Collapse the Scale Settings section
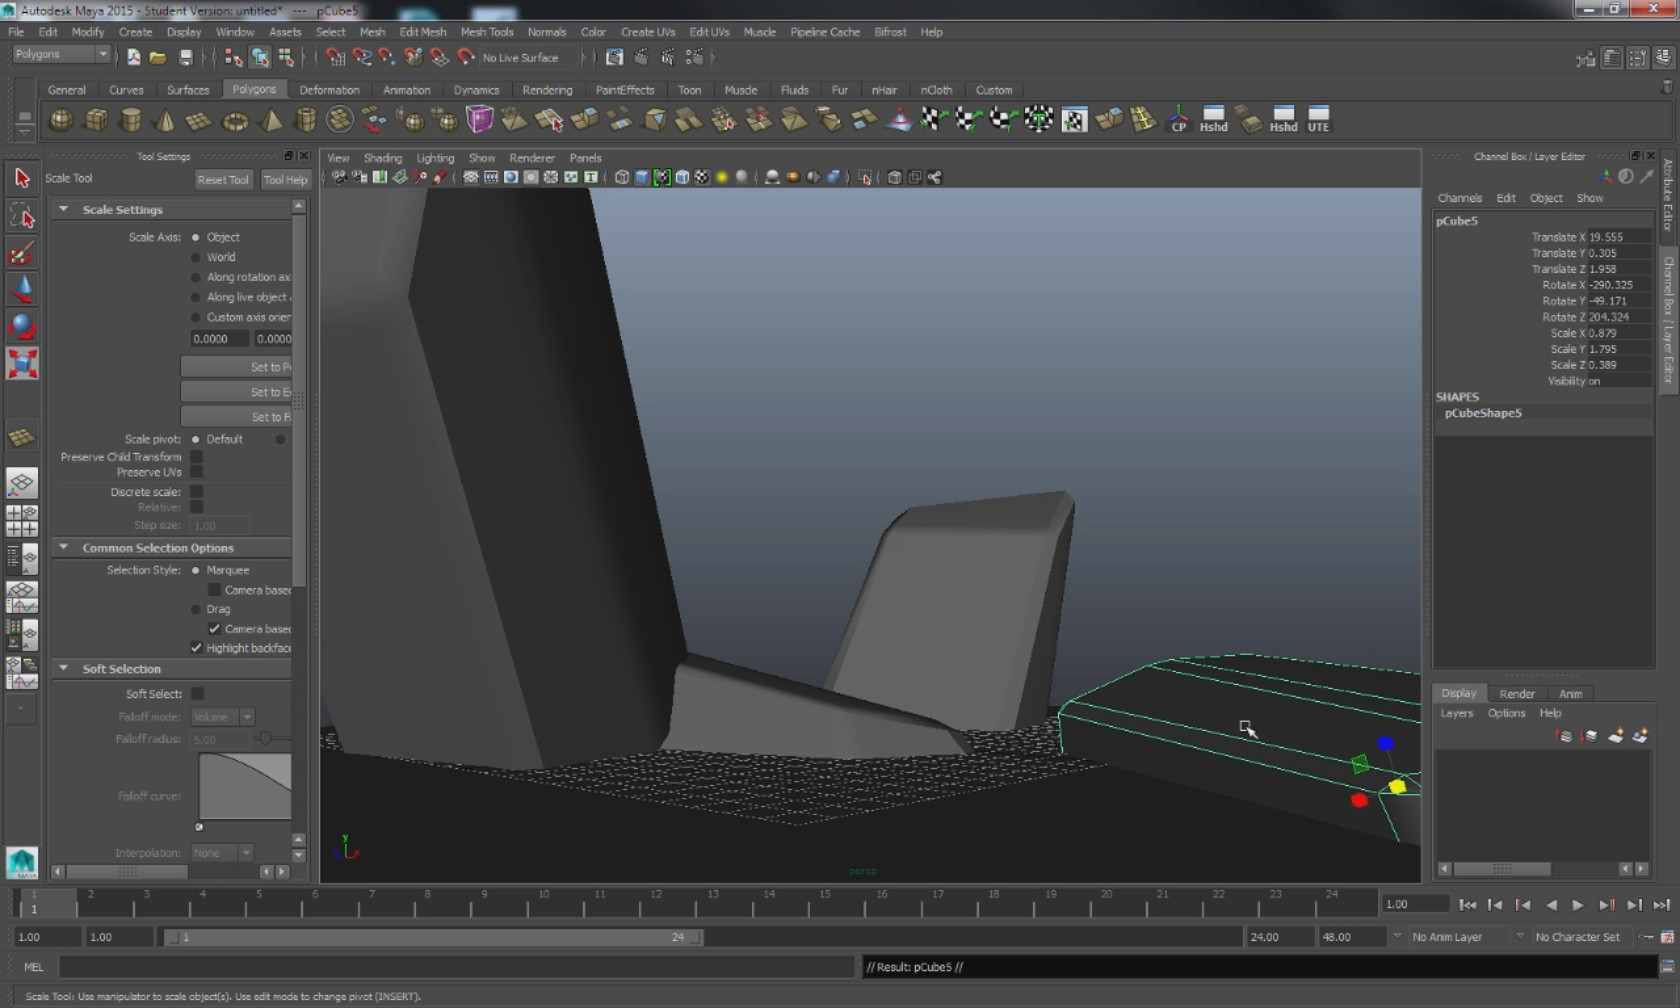 pyautogui.click(x=64, y=210)
